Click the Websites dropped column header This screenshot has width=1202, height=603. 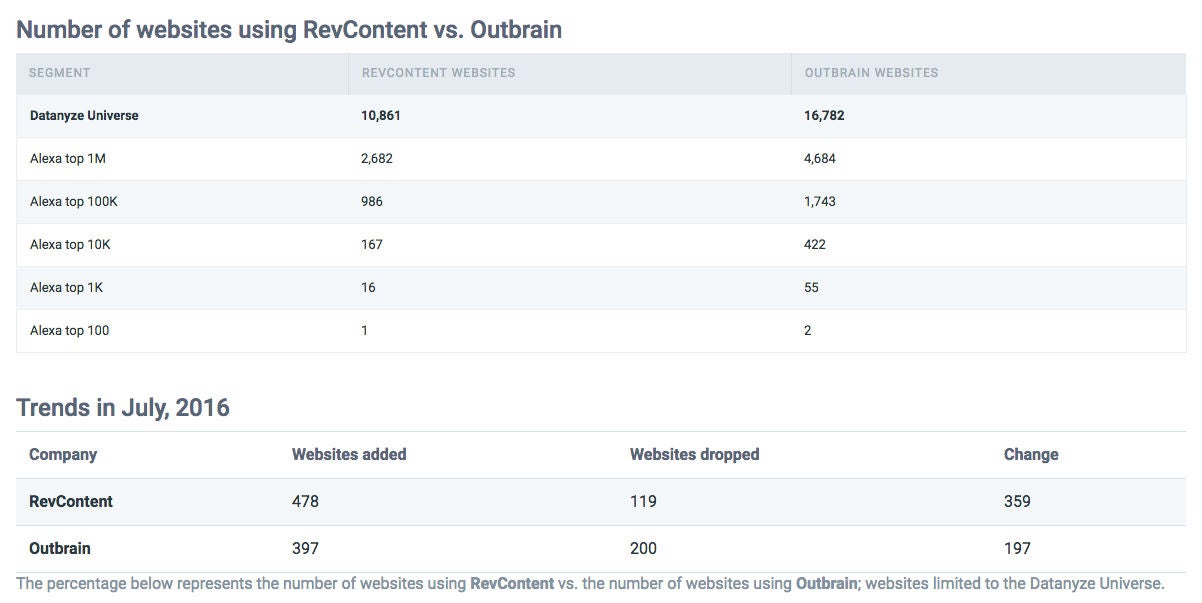tap(694, 455)
